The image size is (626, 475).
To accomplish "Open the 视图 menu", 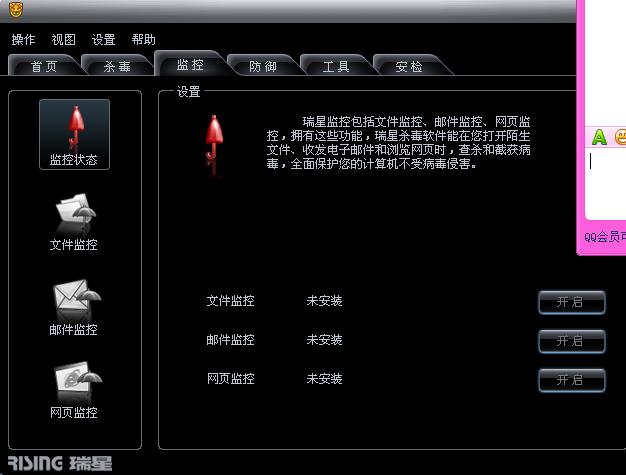I will pos(63,40).
